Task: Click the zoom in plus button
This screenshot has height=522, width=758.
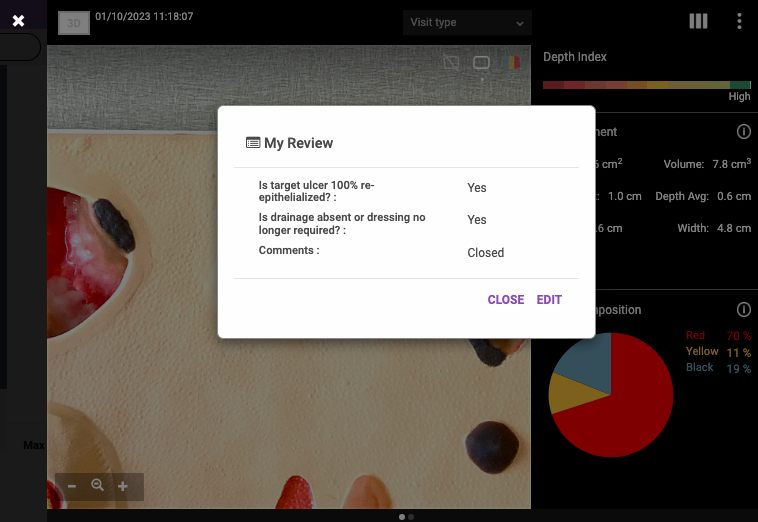Action: (x=123, y=486)
